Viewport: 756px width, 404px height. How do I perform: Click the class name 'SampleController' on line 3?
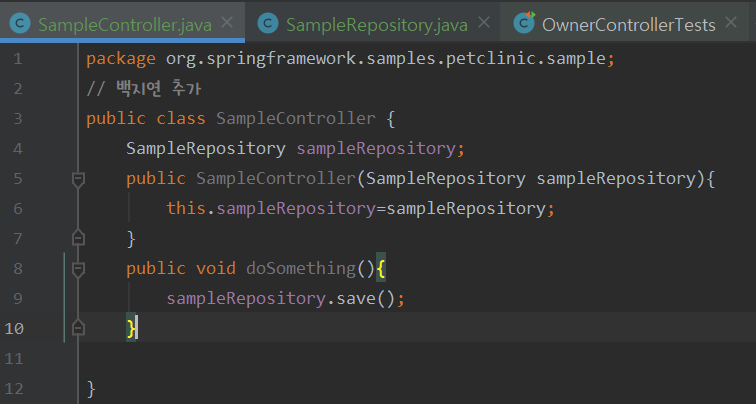click(296, 119)
